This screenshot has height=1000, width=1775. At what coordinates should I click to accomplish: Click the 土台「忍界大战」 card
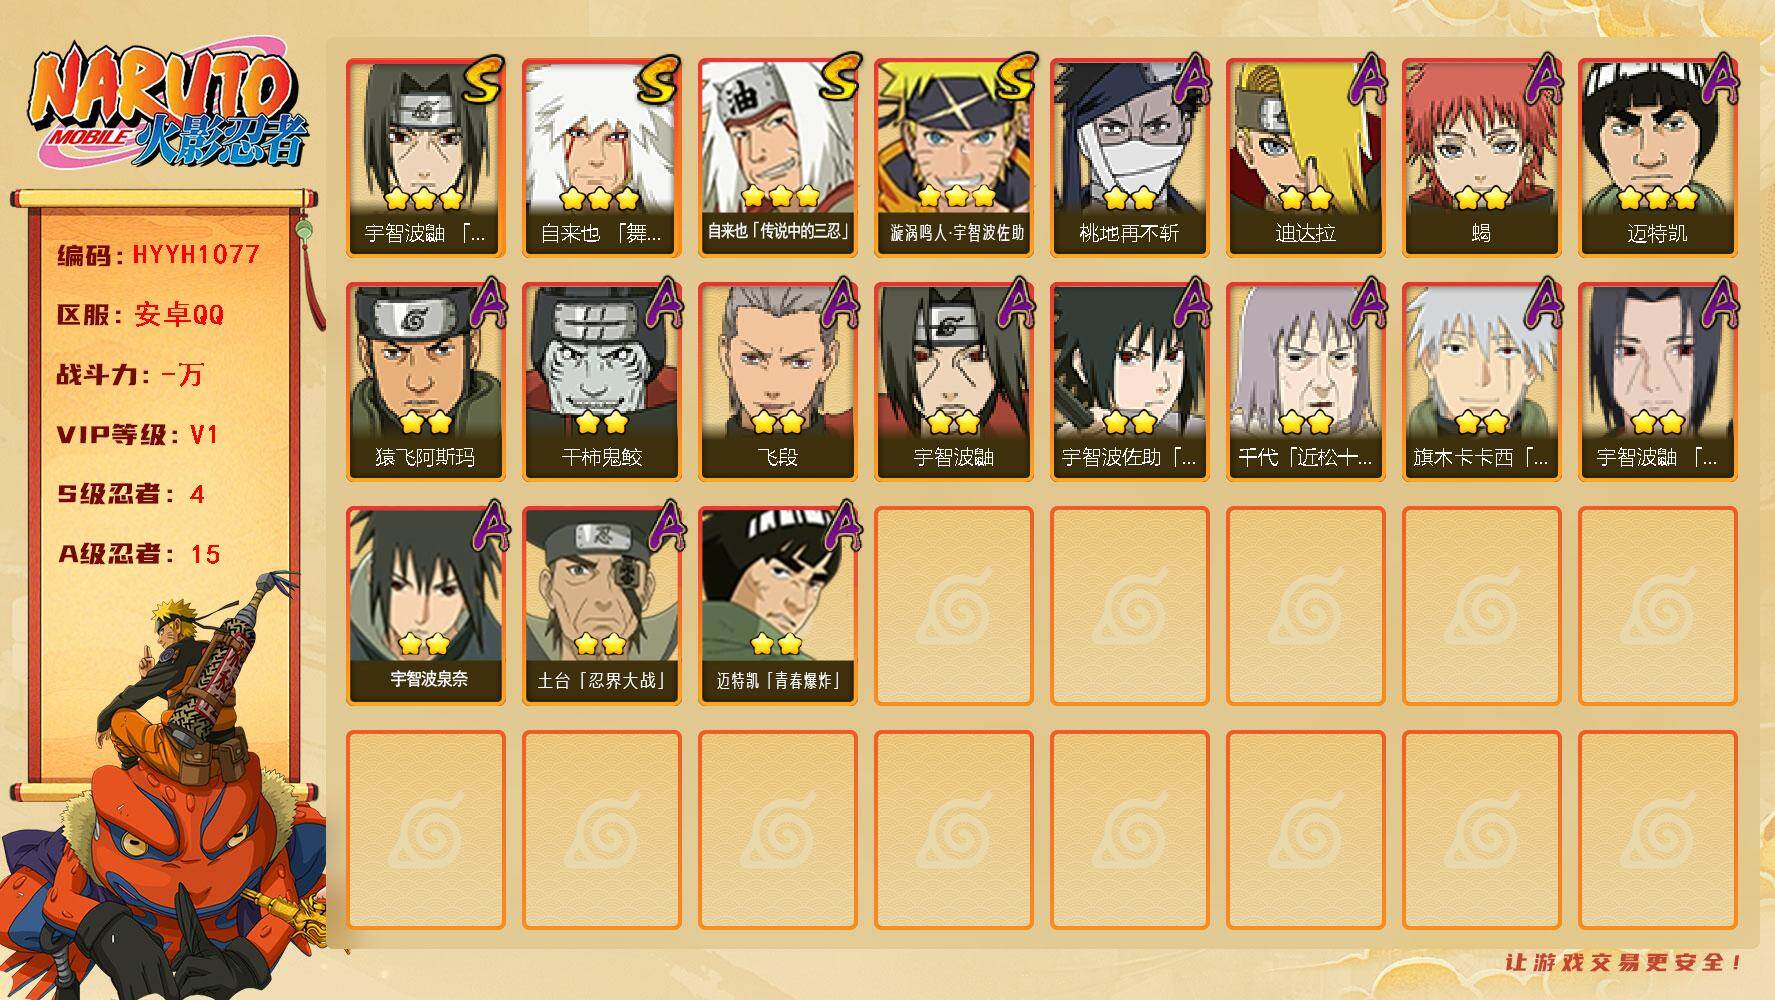(x=601, y=605)
